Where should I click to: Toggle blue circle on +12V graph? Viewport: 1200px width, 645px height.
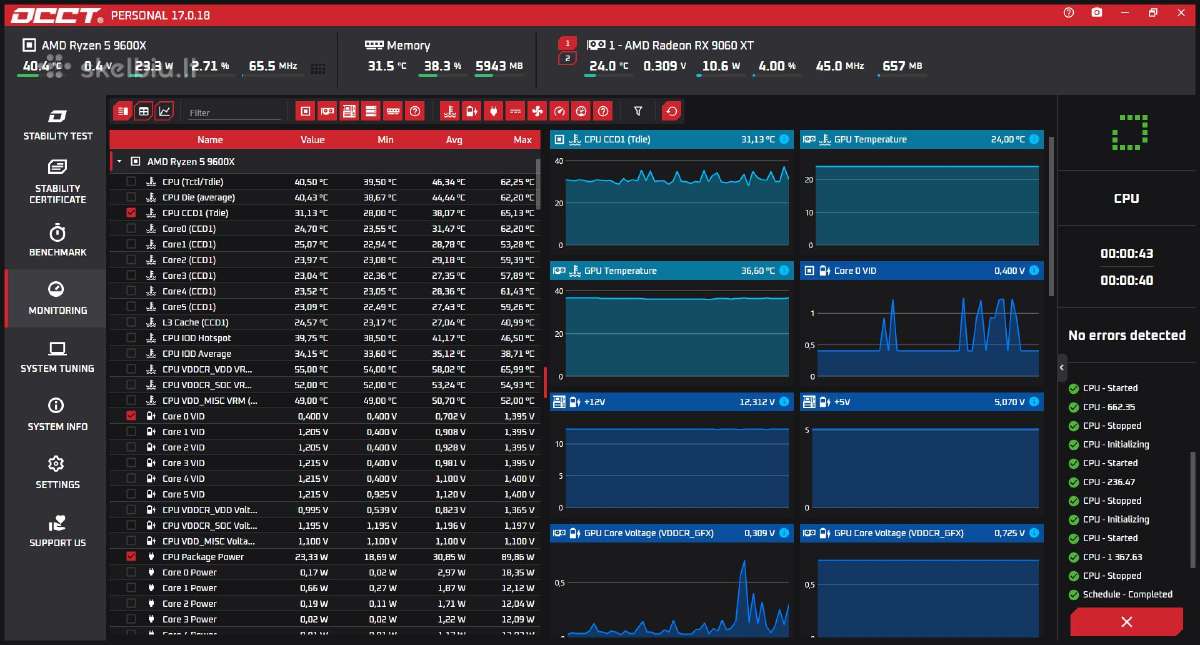(784, 402)
